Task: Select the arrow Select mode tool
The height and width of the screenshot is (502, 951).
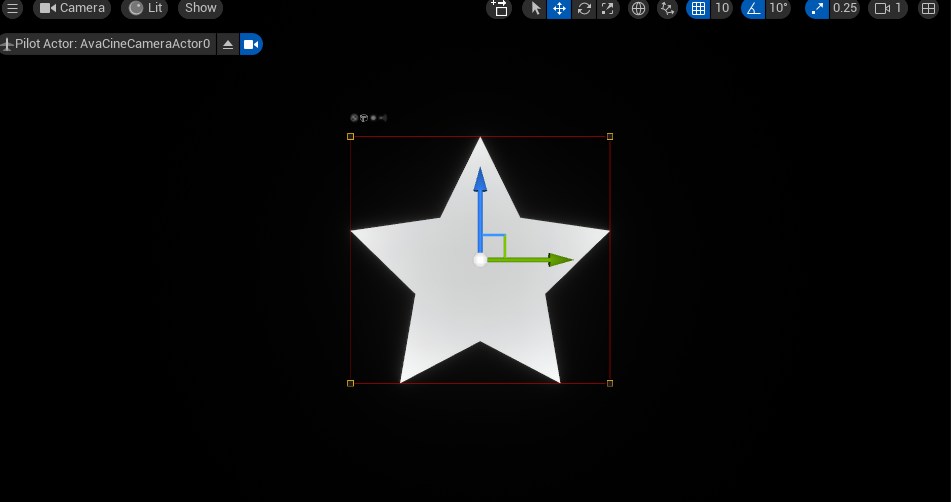Action: [x=535, y=8]
